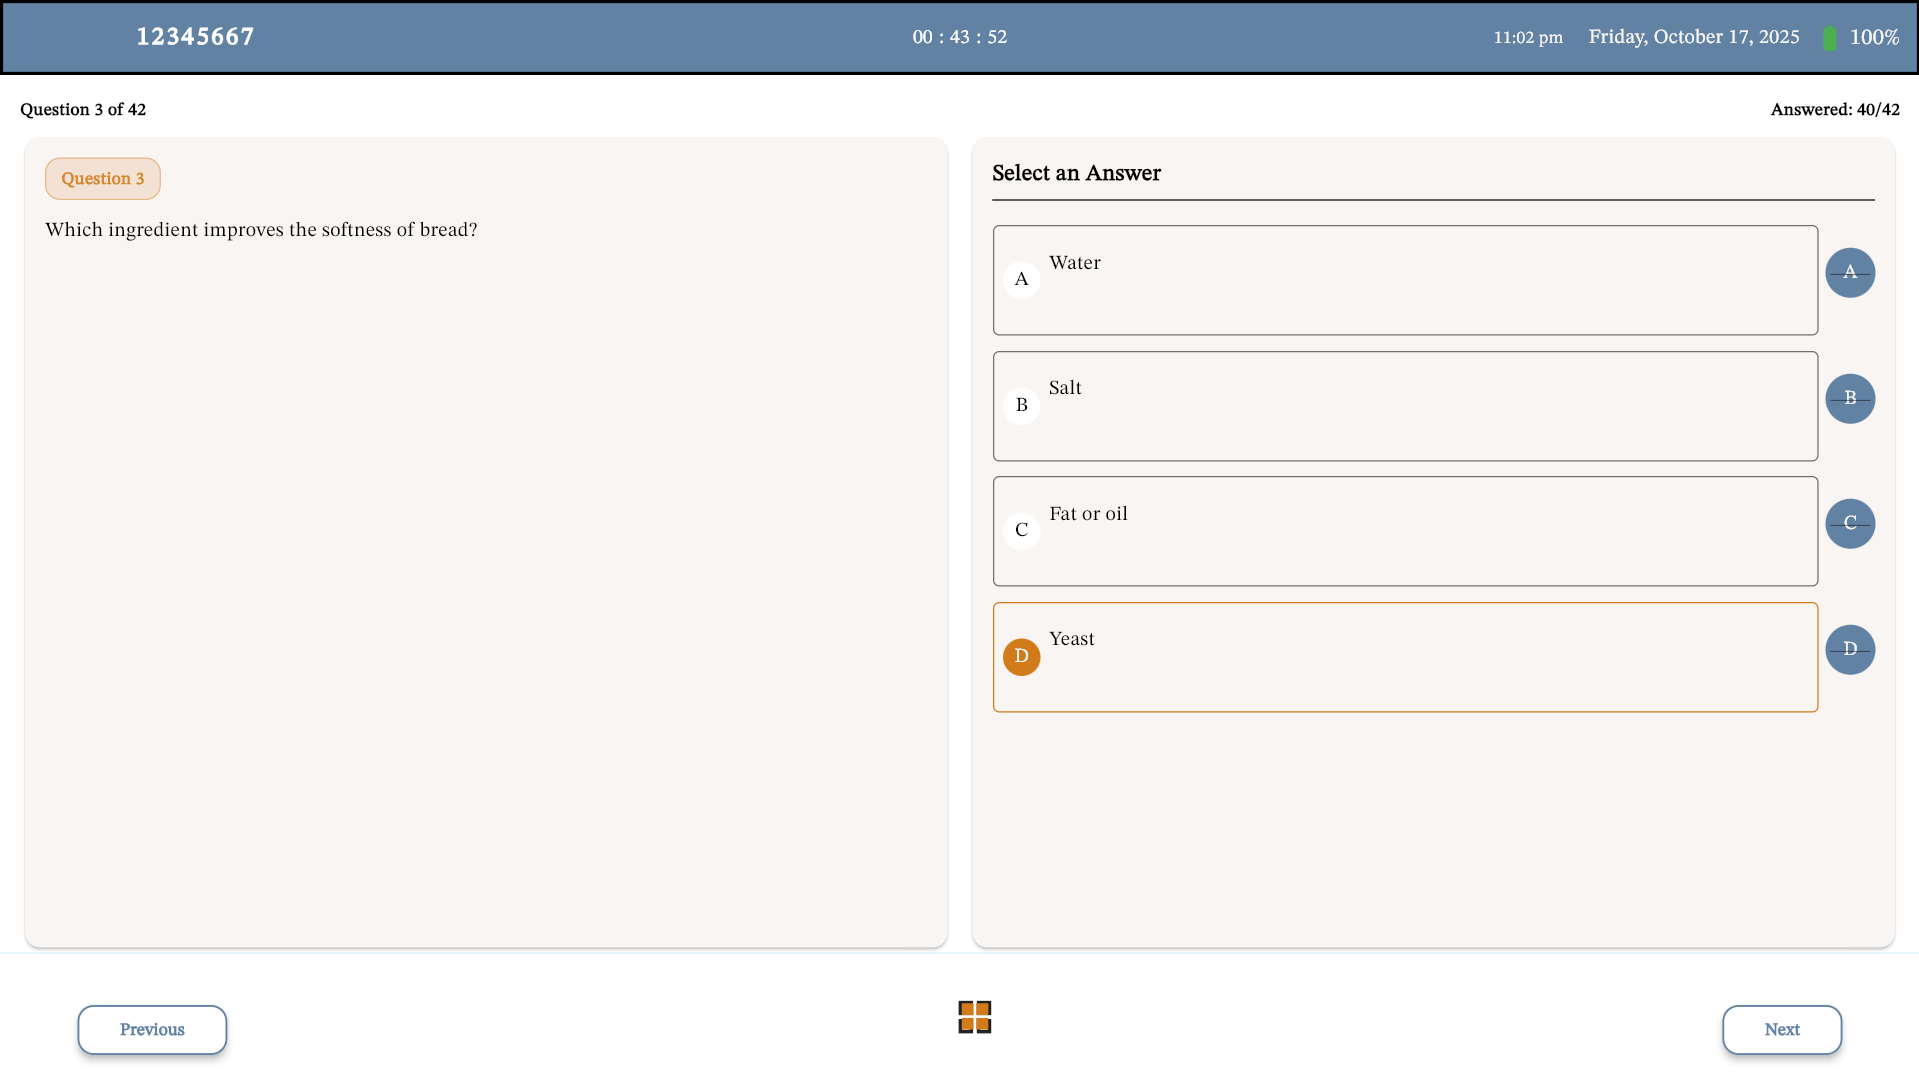
Task: Strike out option D with eliminate icon
Action: (x=1849, y=650)
